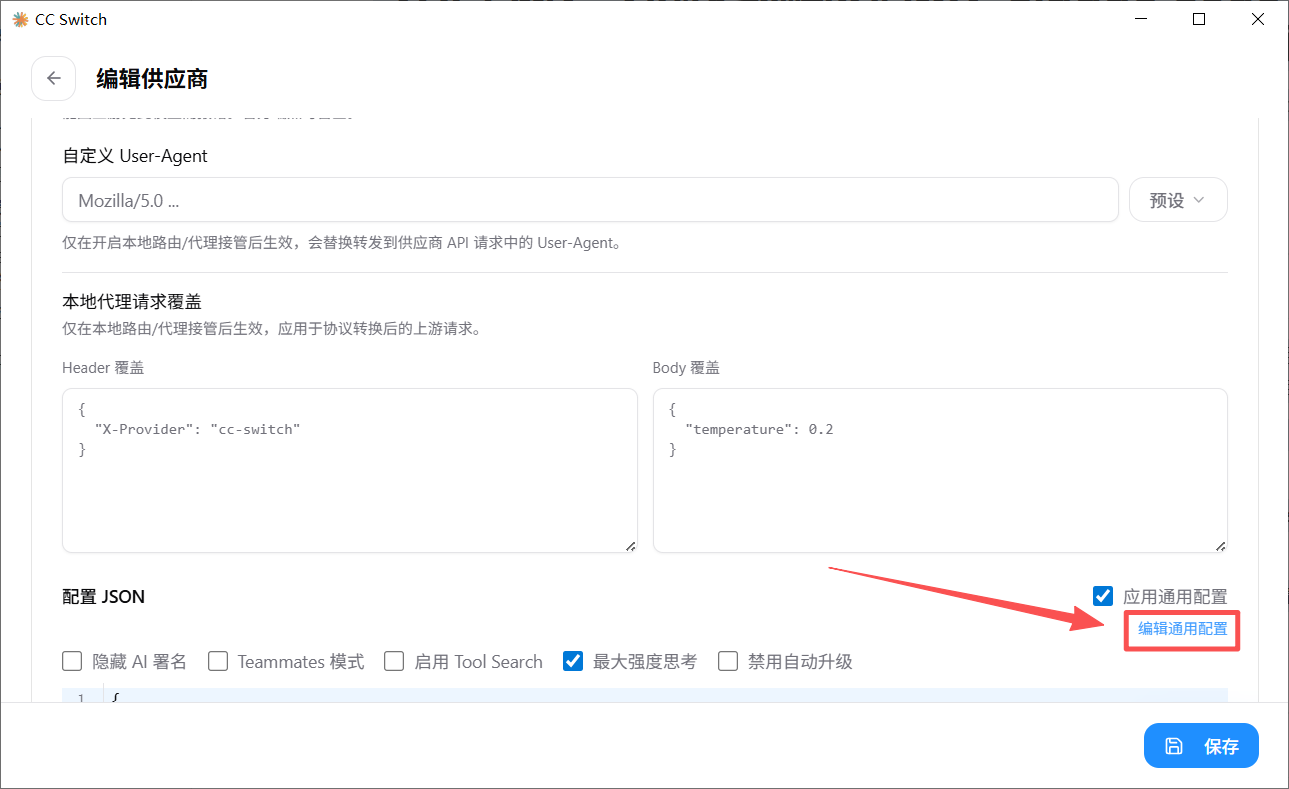Screen dimensions: 1289x789
Task: Click inside the Header 覆盖 JSON editor
Action: (x=350, y=470)
